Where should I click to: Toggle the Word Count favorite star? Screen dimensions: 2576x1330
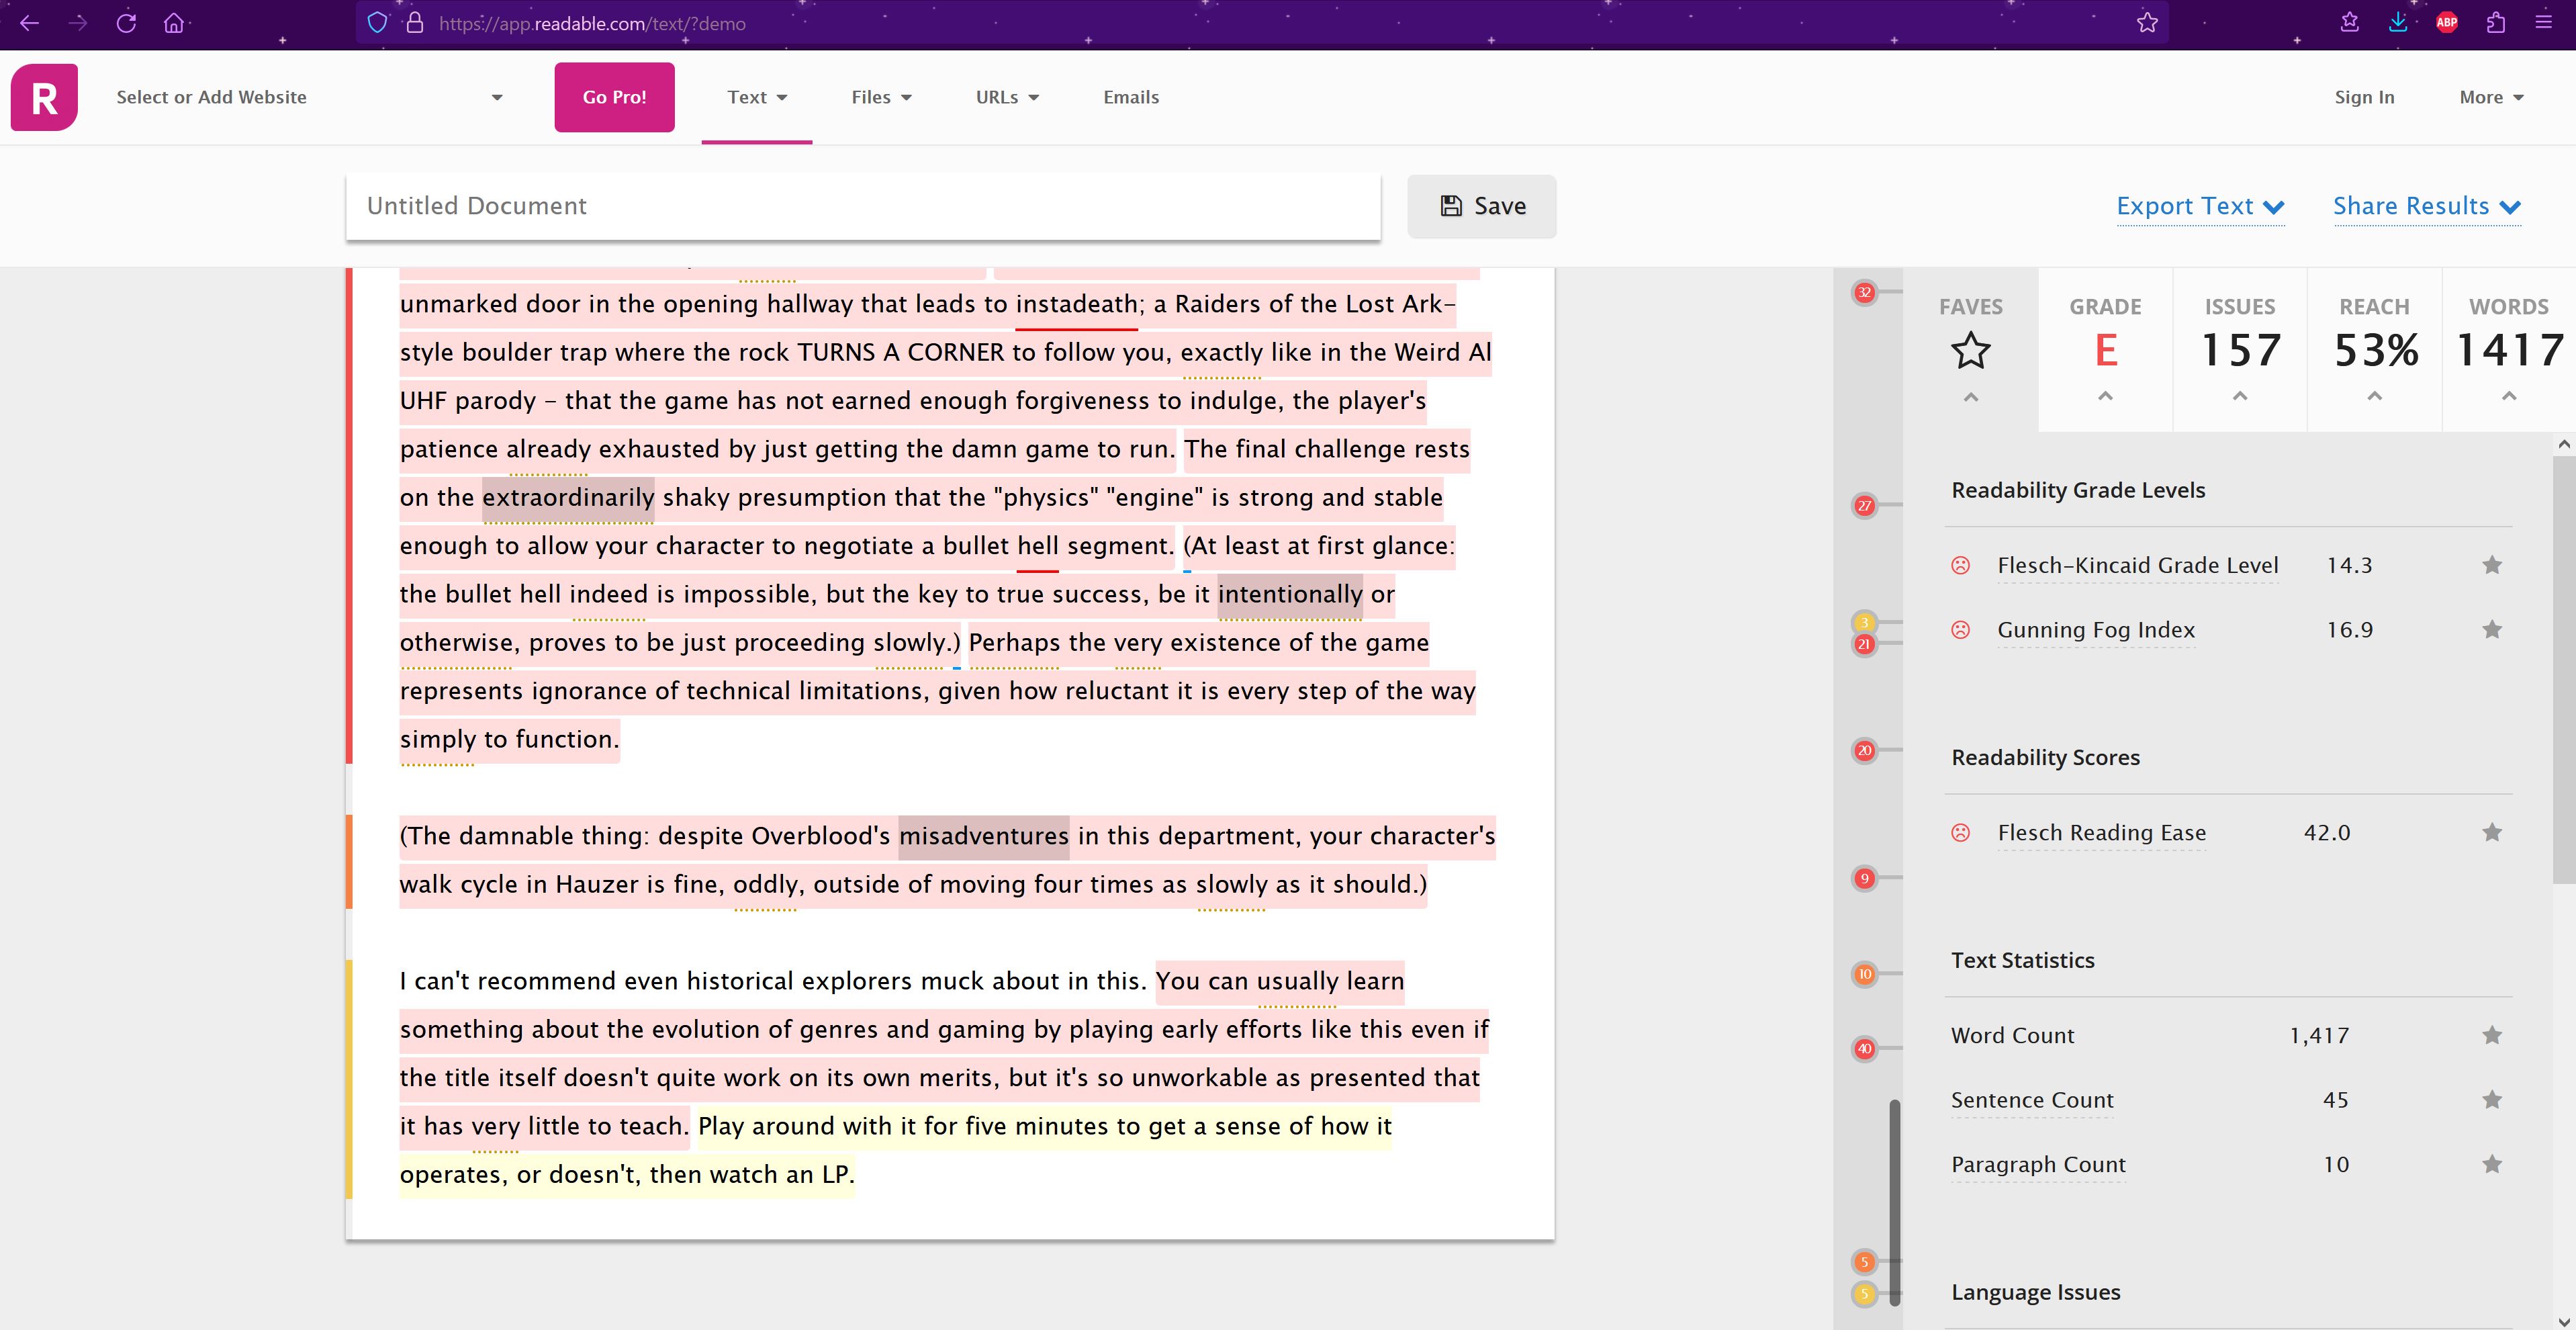coord(2491,1036)
